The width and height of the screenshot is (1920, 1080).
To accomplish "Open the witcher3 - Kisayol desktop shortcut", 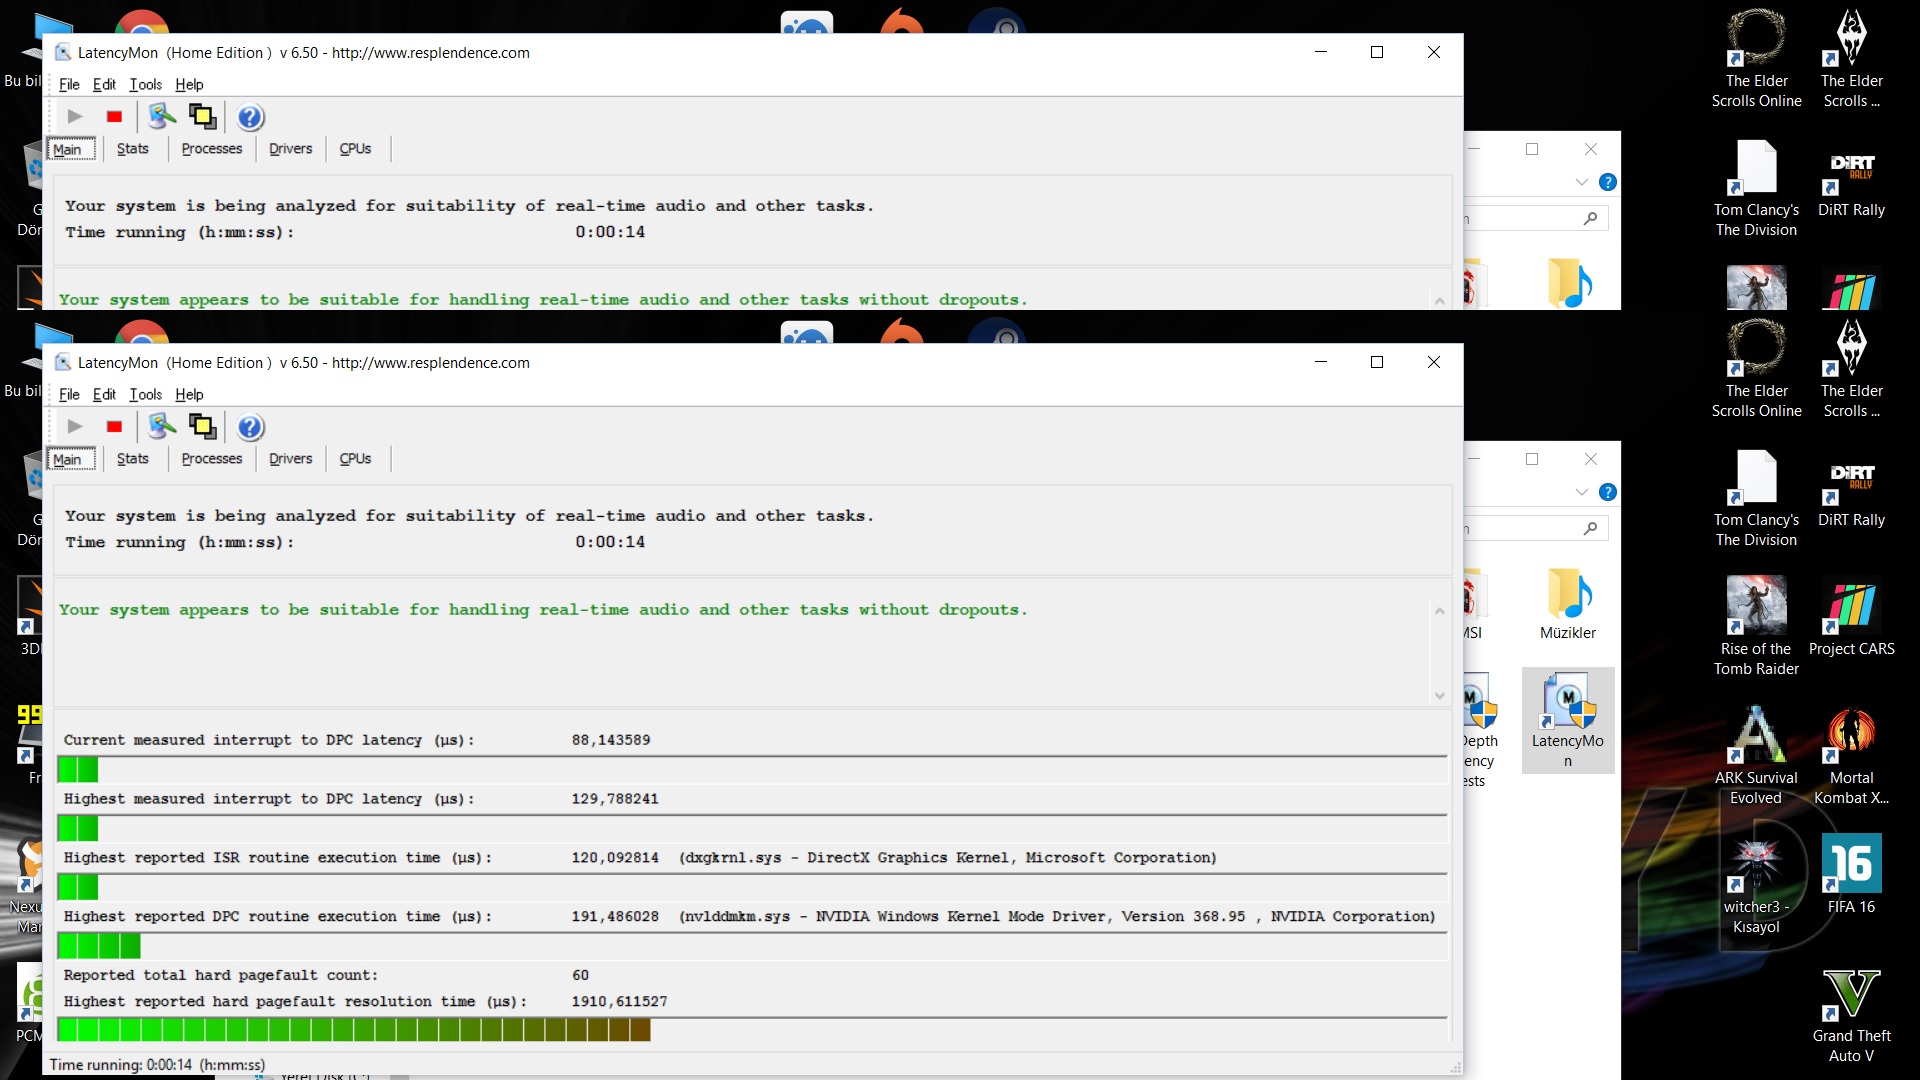I will [1756, 884].
